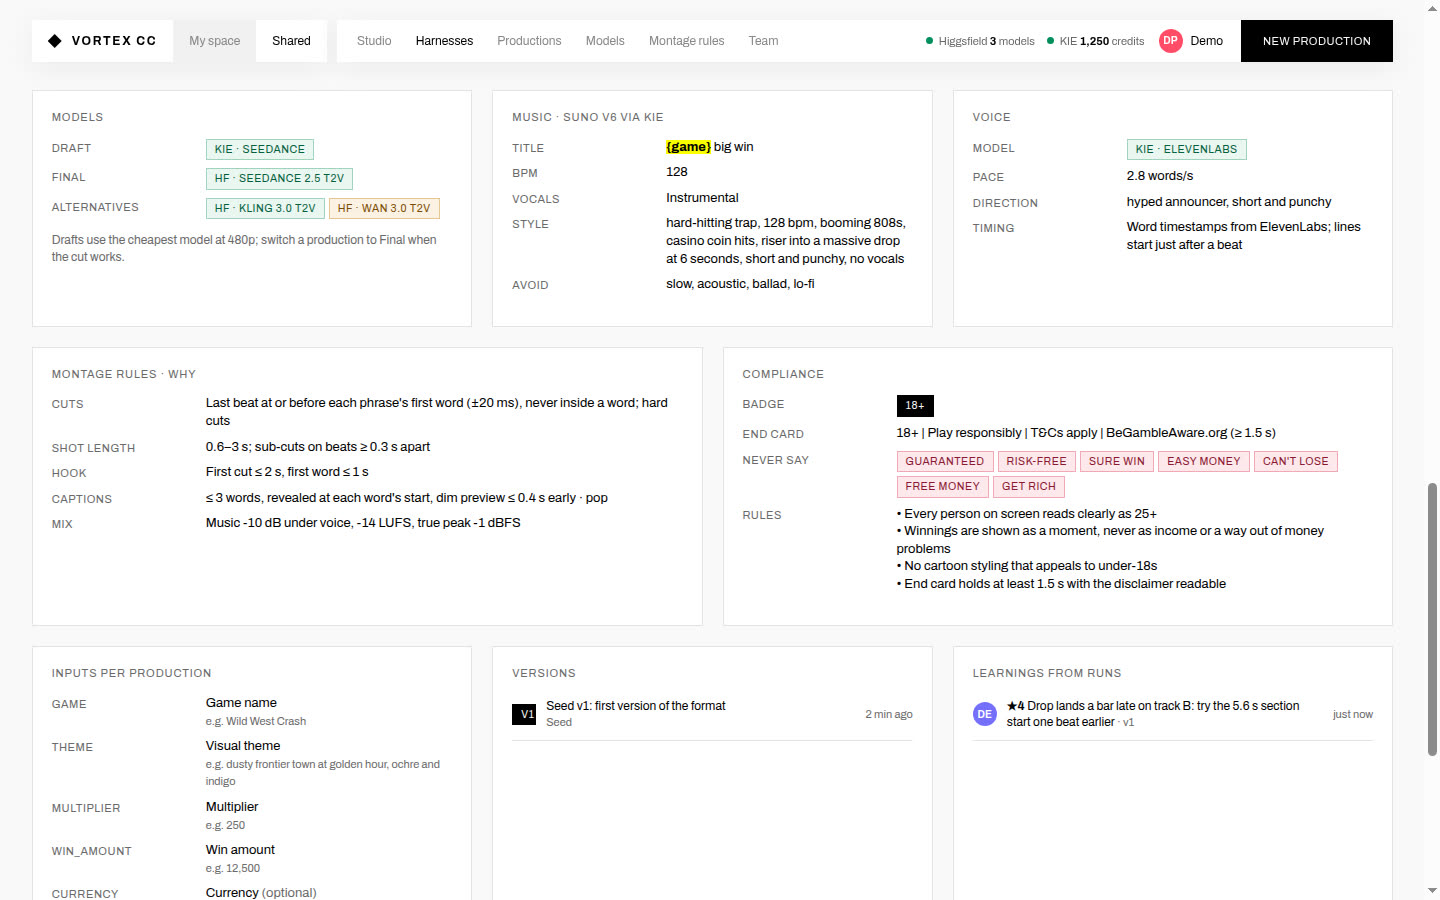The height and width of the screenshot is (900, 1440).
Task: Click the EASY MONEY never-say tag
Action: pos(1204,461)
